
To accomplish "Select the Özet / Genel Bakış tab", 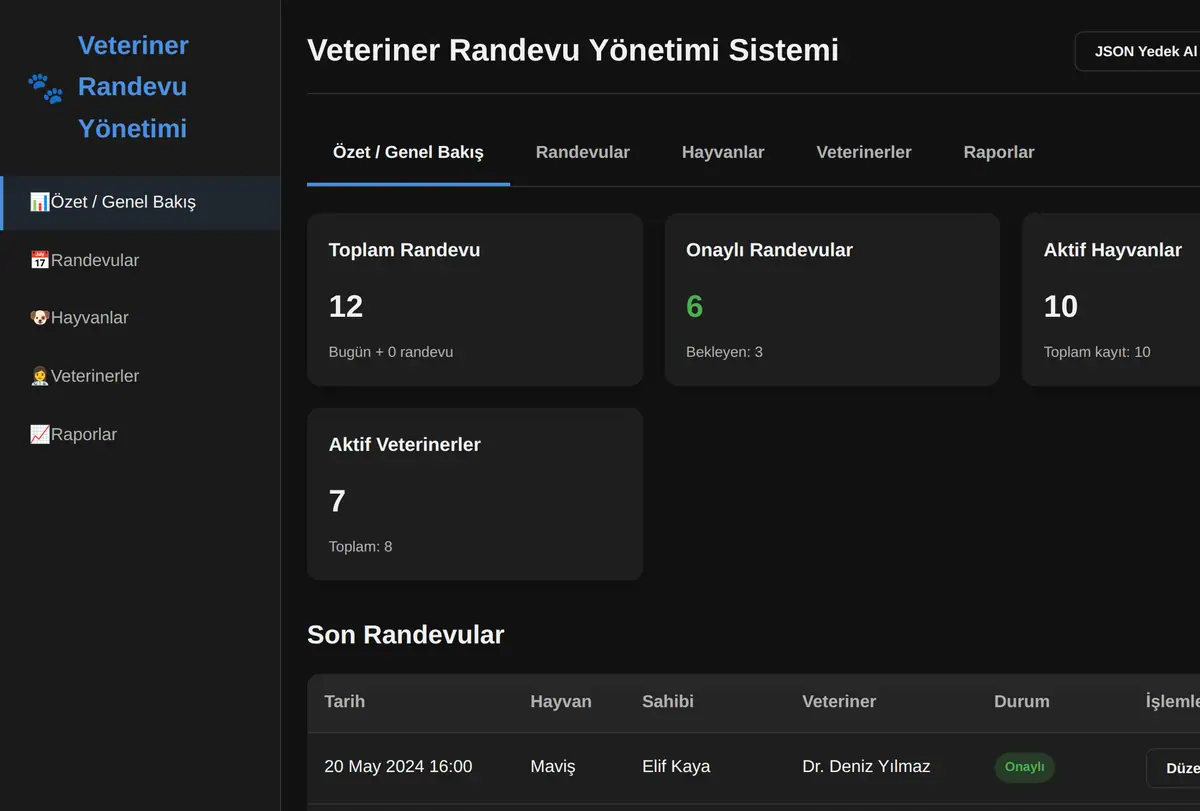I will pyautogui.click(x=408, y=152).
